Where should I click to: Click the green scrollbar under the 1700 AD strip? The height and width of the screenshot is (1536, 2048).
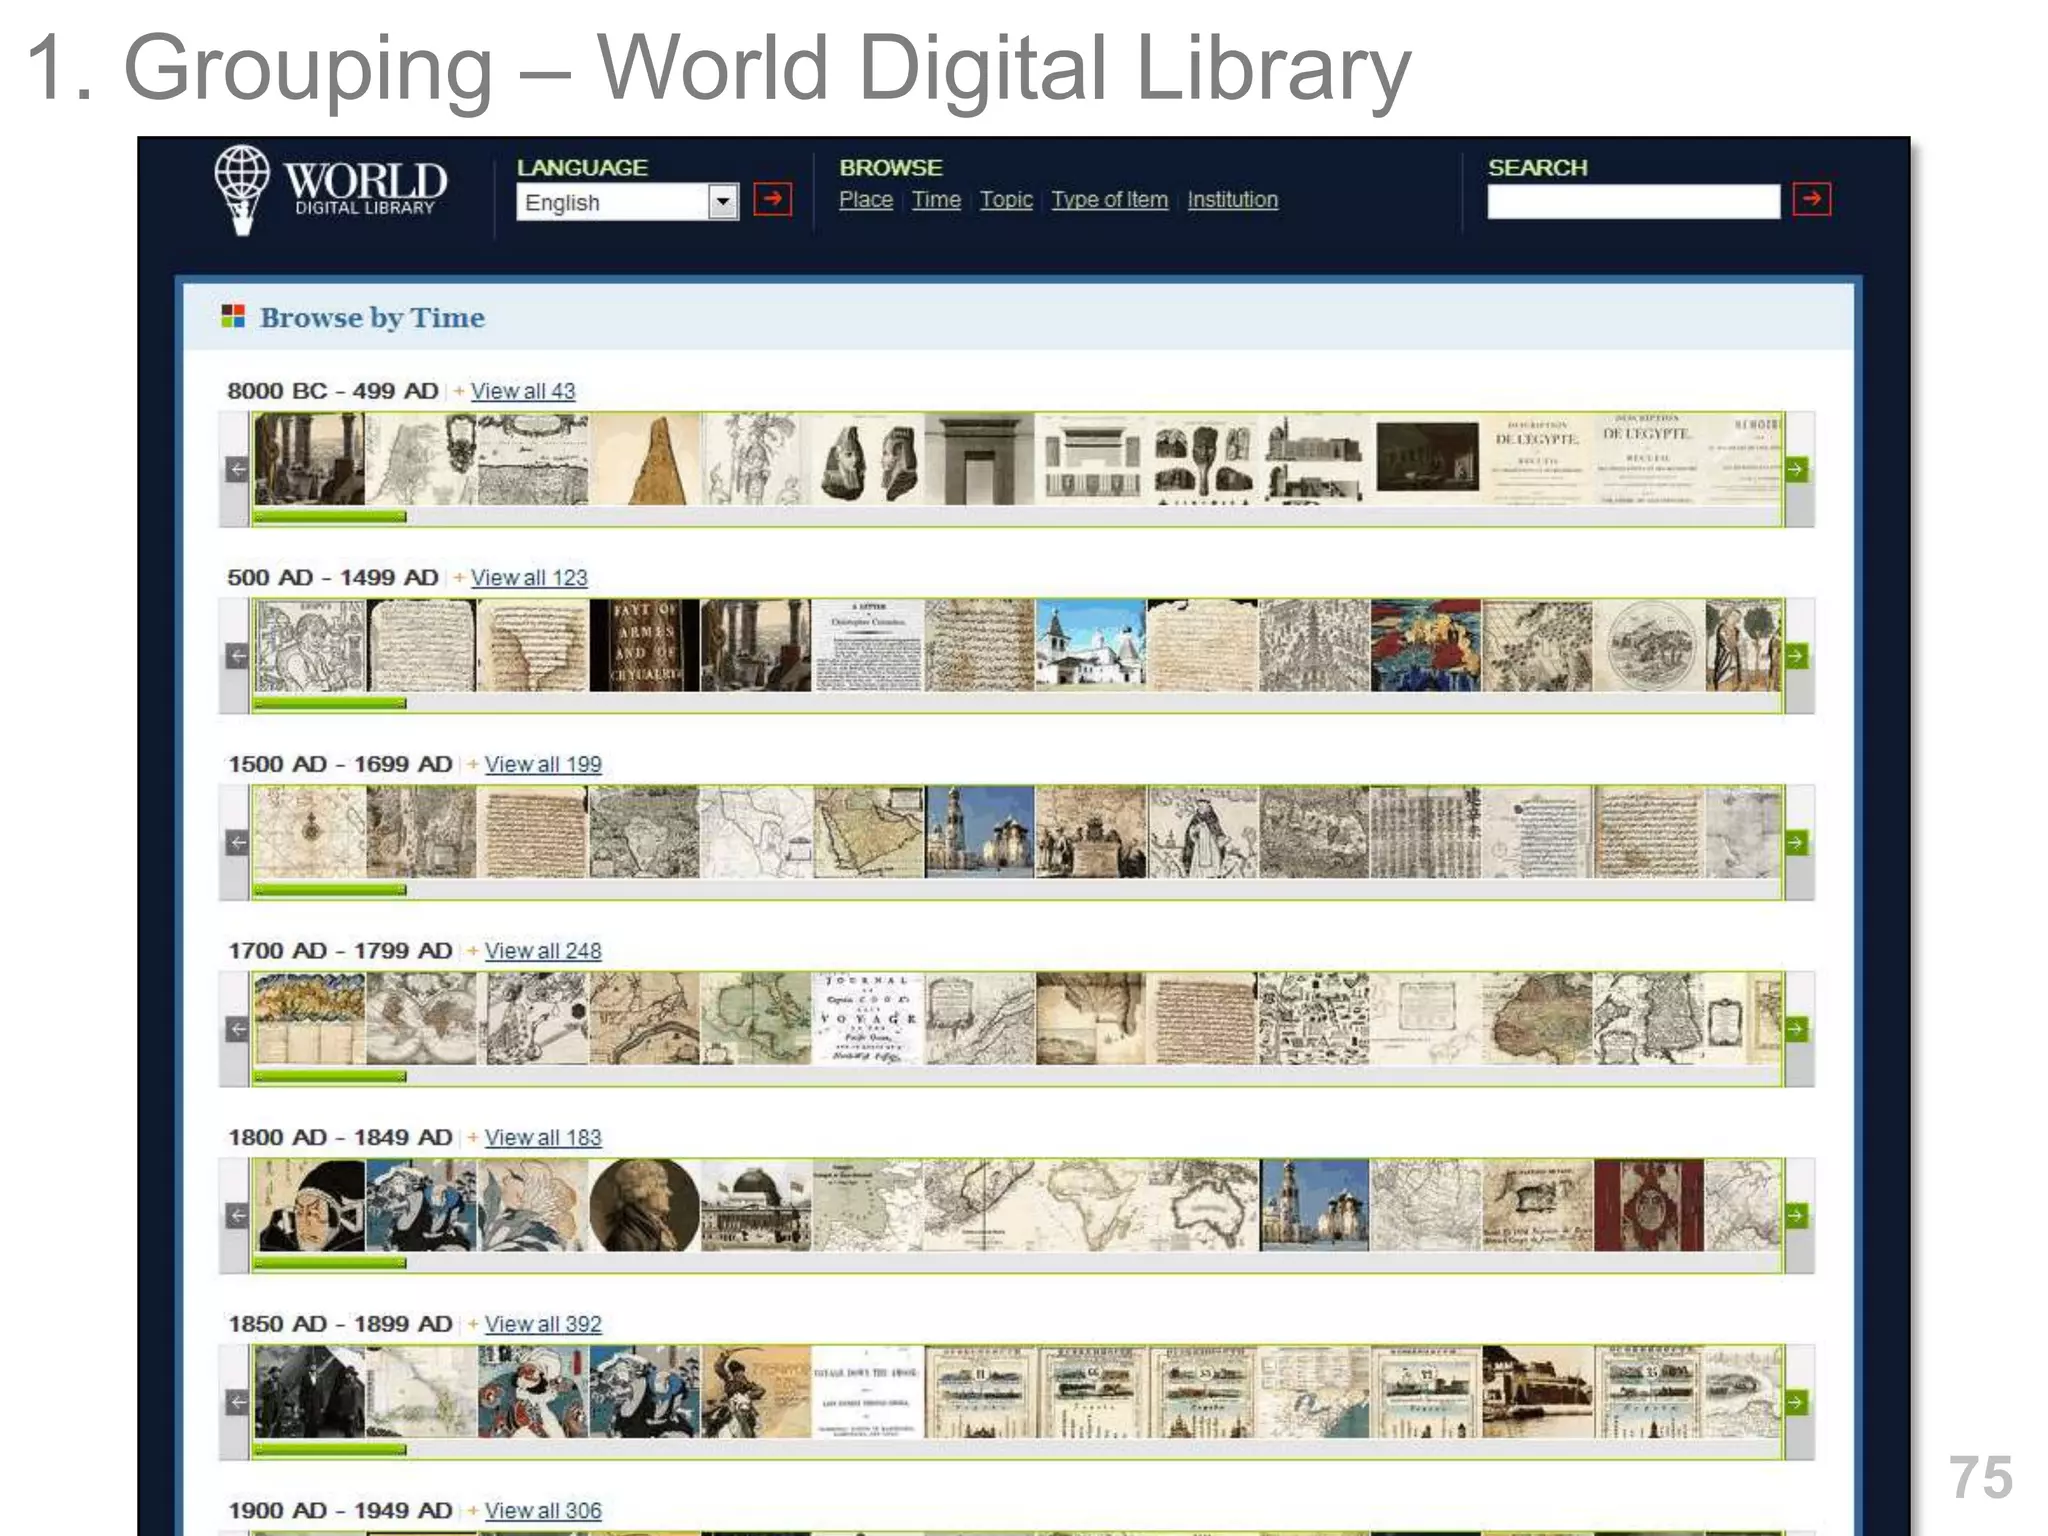point(330,1076)
